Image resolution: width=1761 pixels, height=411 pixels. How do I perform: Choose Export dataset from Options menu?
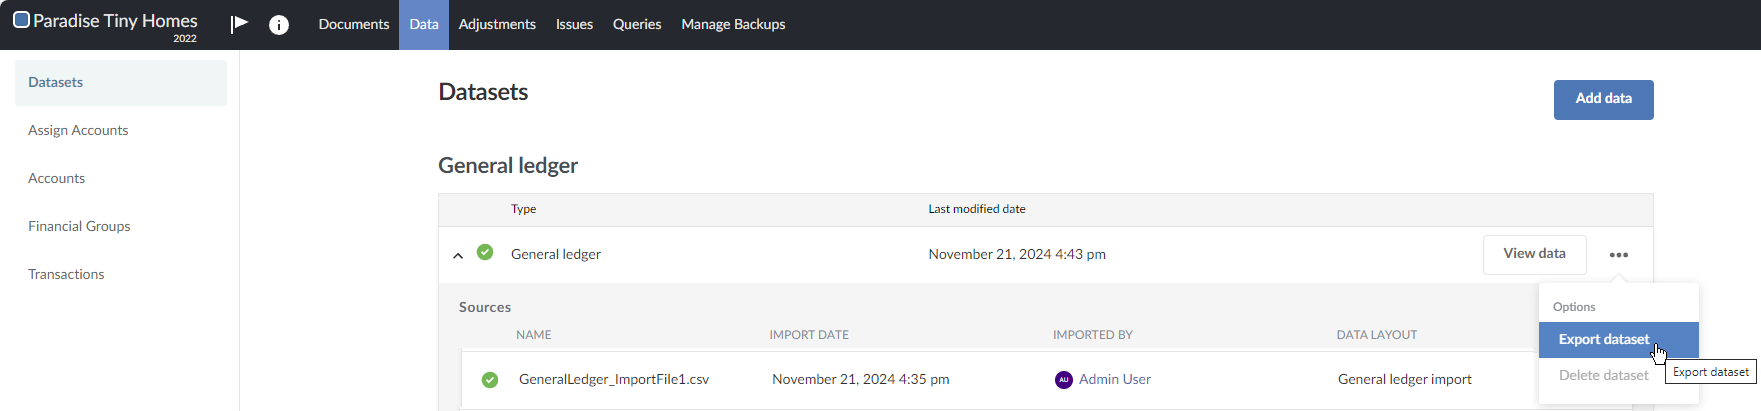(x=1603, y=340)
